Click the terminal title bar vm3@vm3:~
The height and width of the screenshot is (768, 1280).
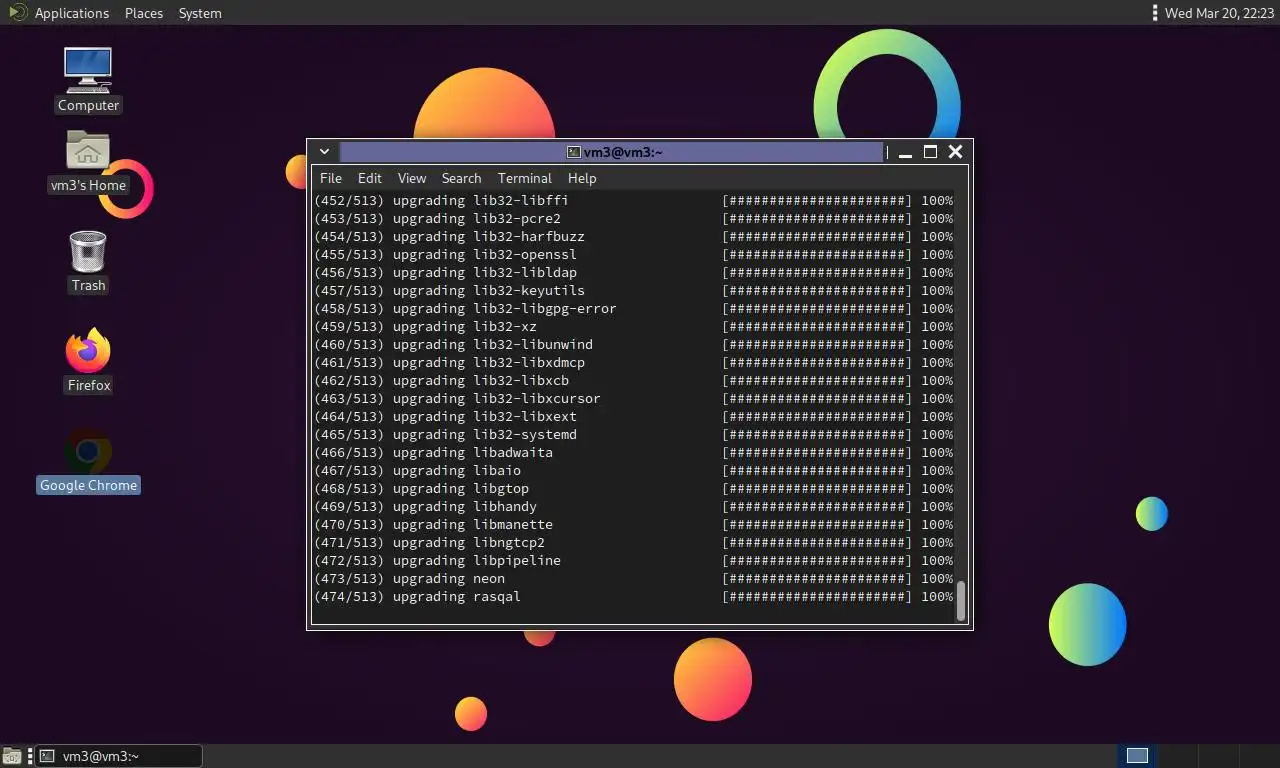click(612, 152)
